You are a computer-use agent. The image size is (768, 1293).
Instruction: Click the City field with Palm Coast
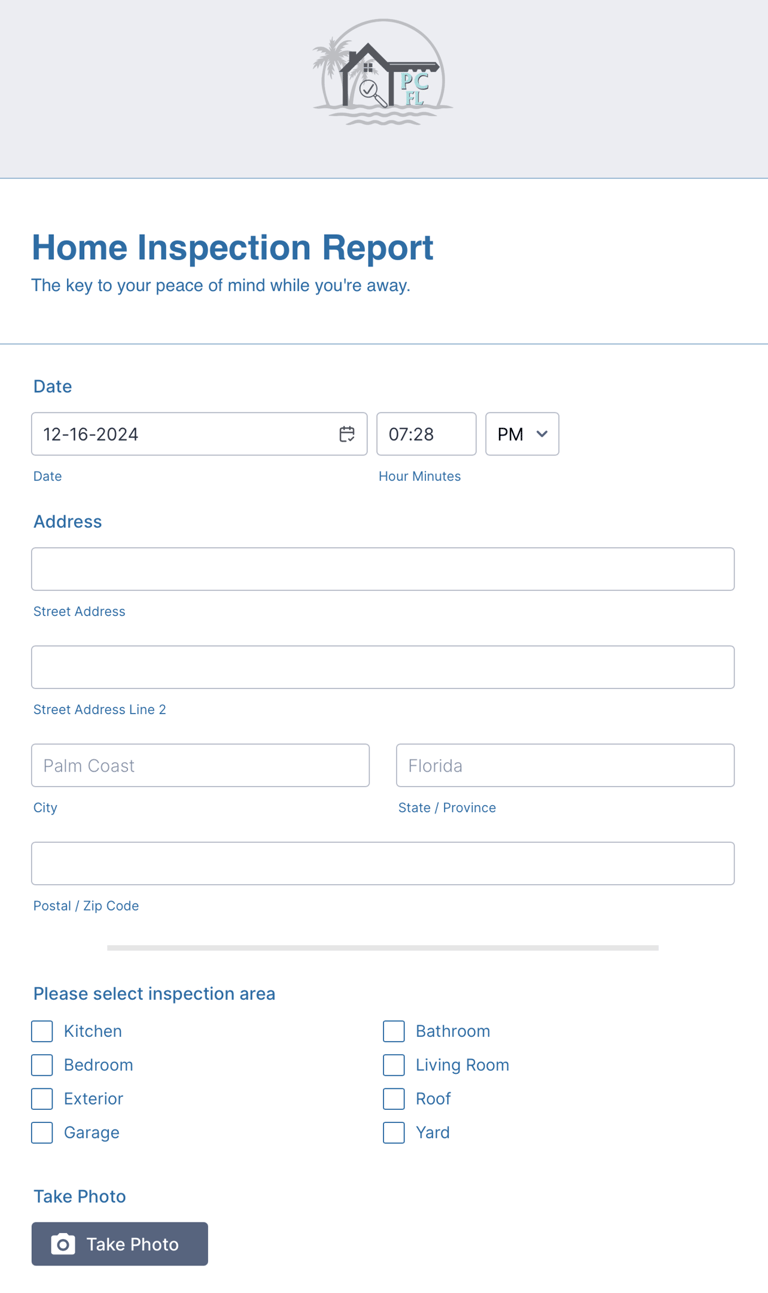[x=200, y=765]
